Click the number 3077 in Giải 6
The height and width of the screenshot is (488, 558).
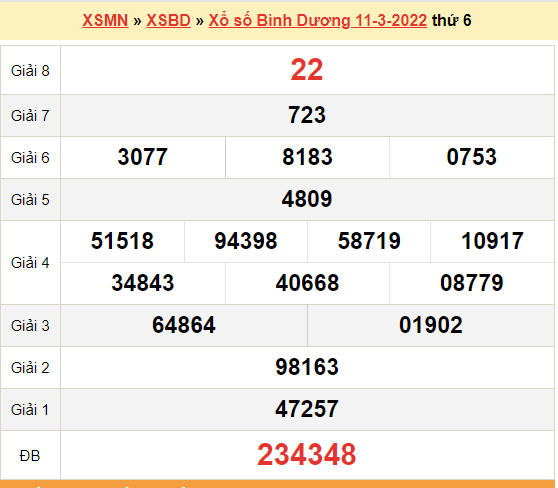(x=142, y=157)
